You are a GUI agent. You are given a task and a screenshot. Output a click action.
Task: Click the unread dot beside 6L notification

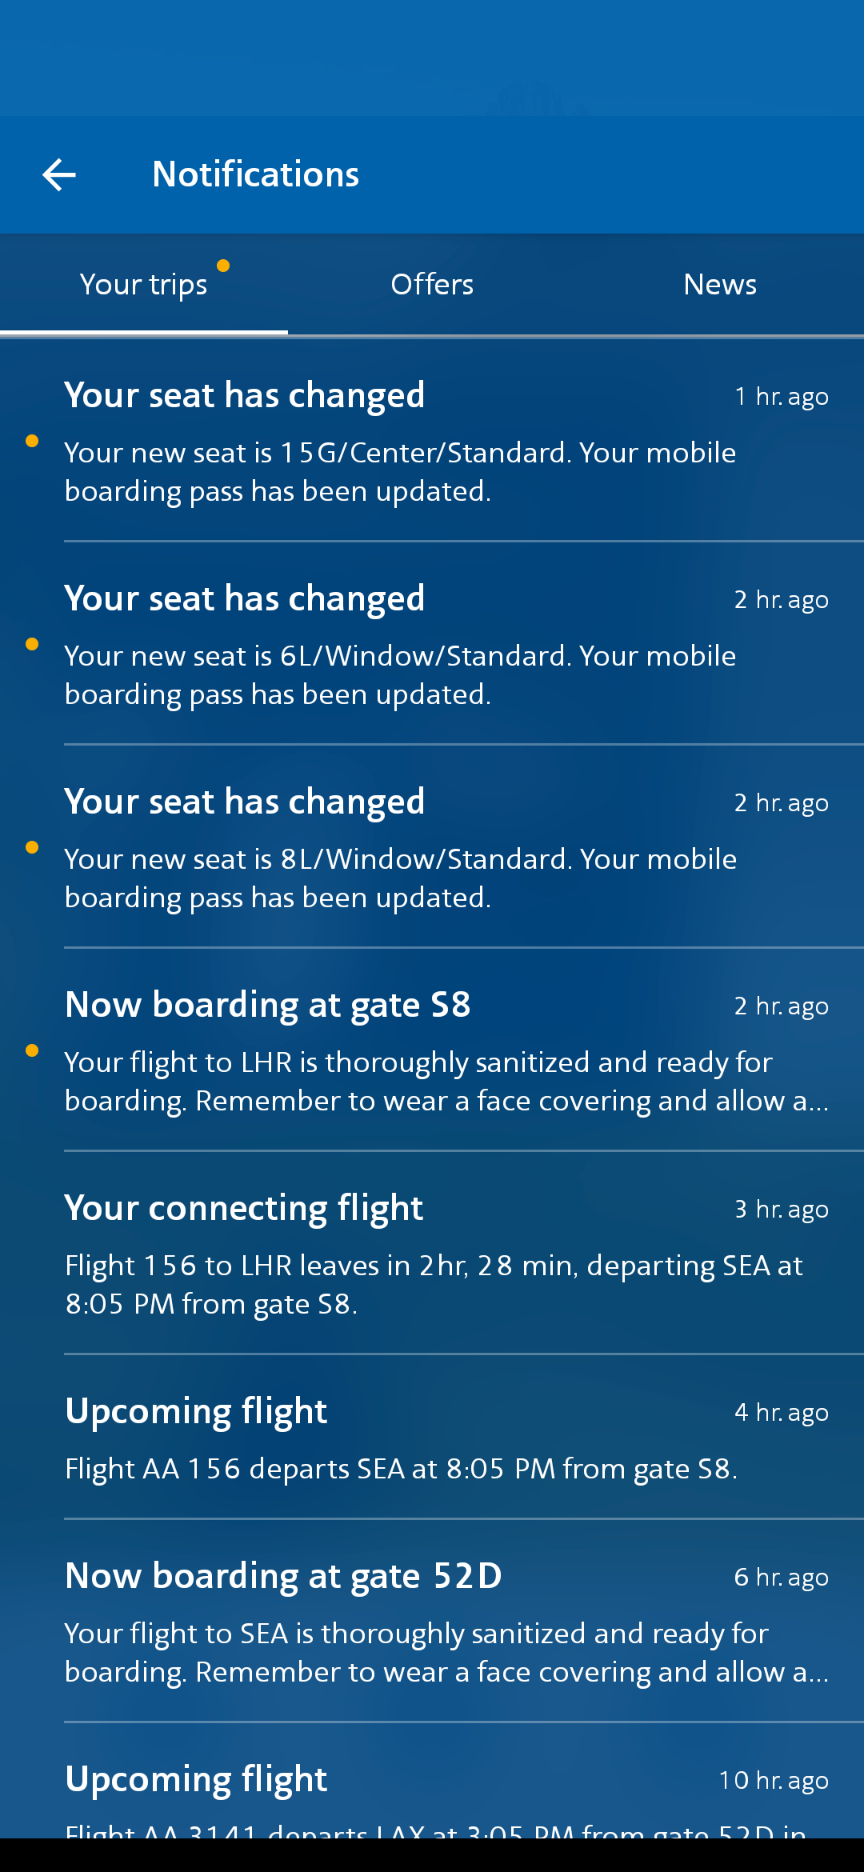tap(32, 644)
